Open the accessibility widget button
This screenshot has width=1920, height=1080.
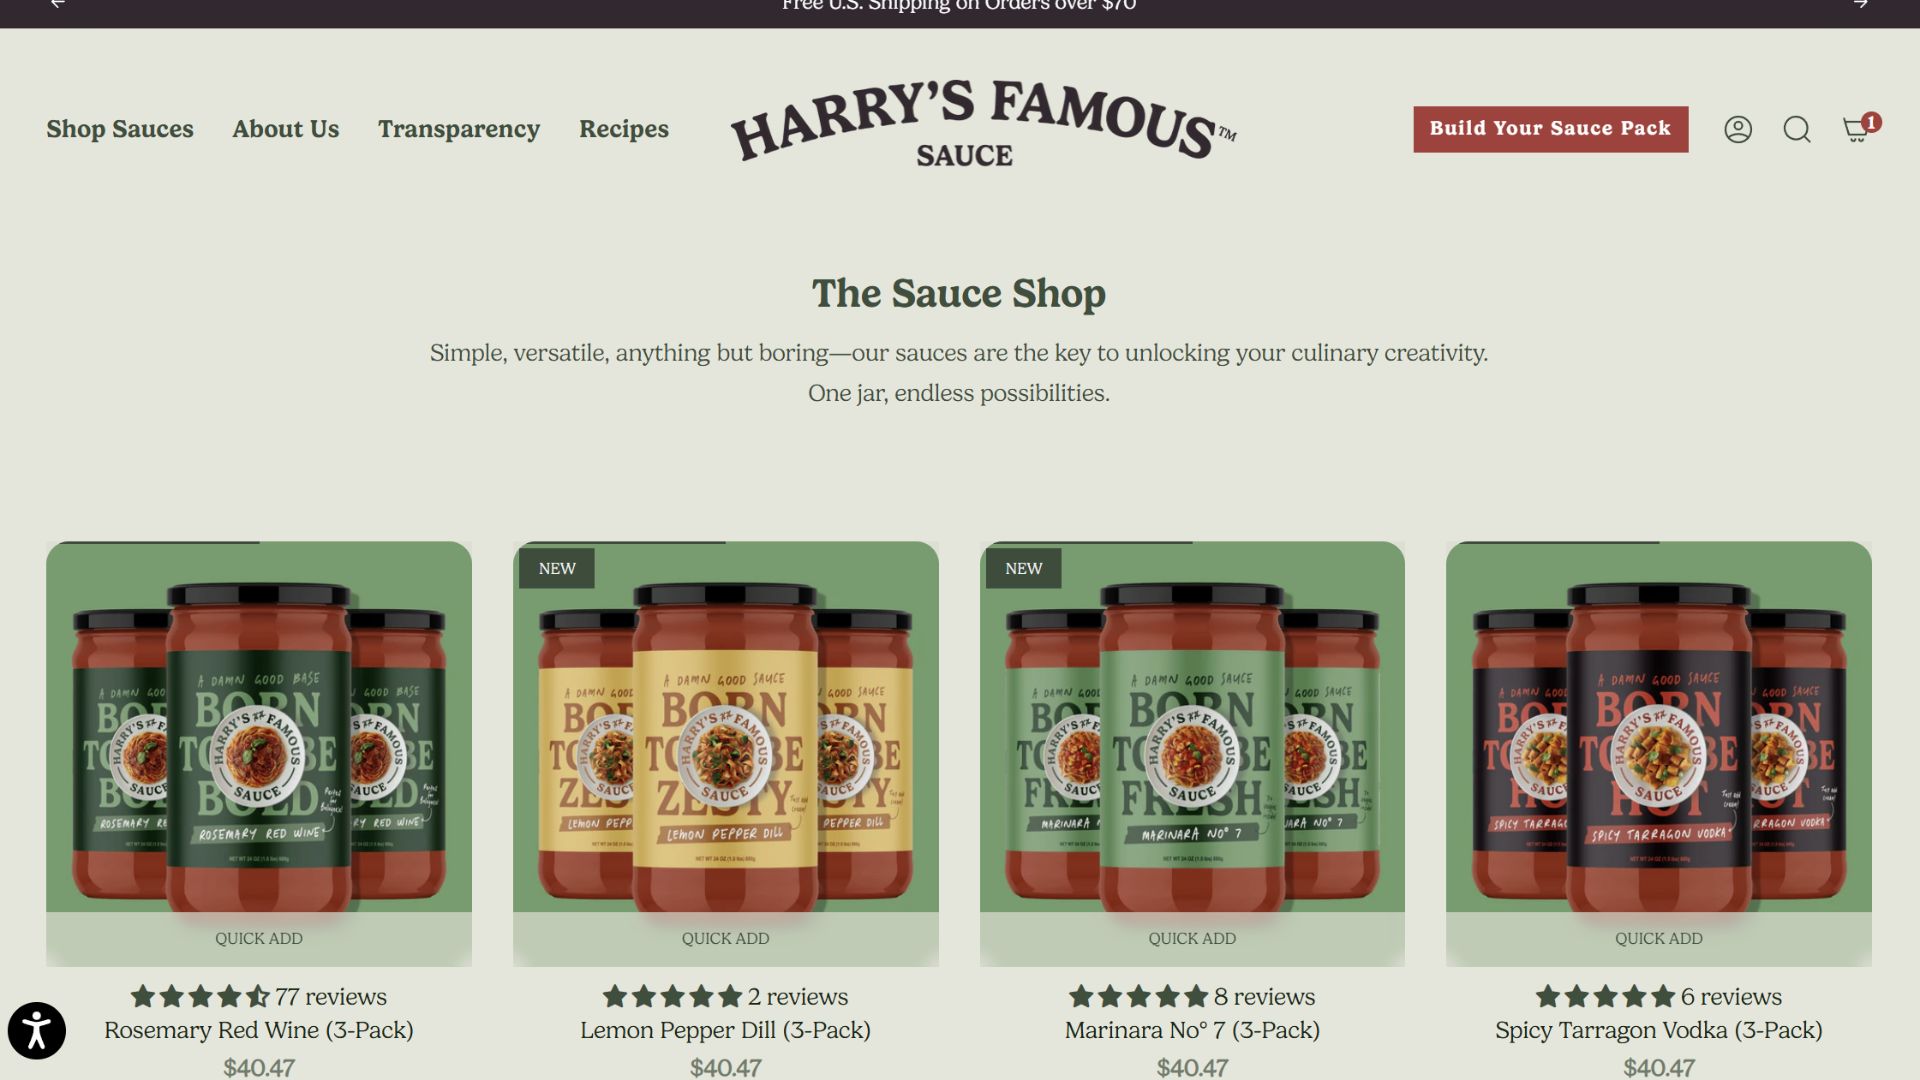pyautogui.click(x=37, y=1030)
